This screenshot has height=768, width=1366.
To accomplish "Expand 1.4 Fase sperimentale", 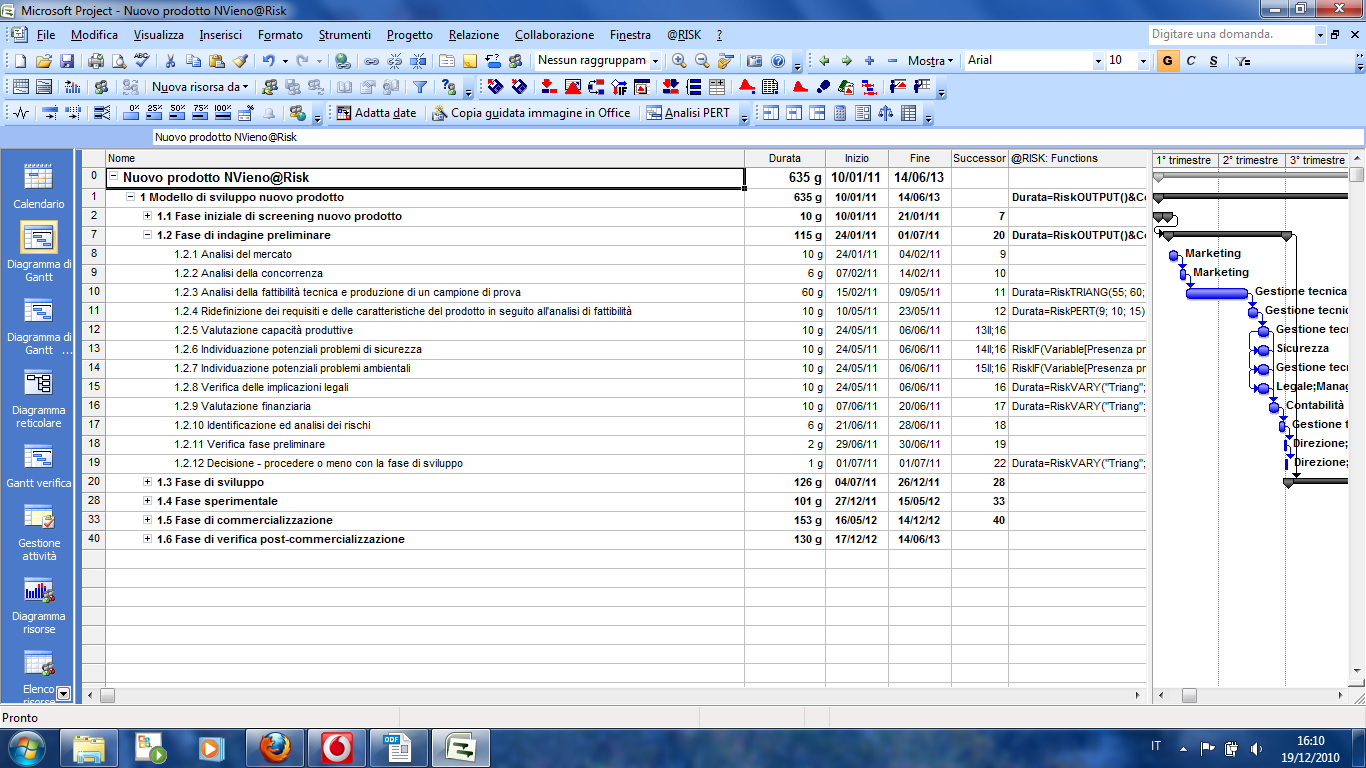I will tap(148, 501).
